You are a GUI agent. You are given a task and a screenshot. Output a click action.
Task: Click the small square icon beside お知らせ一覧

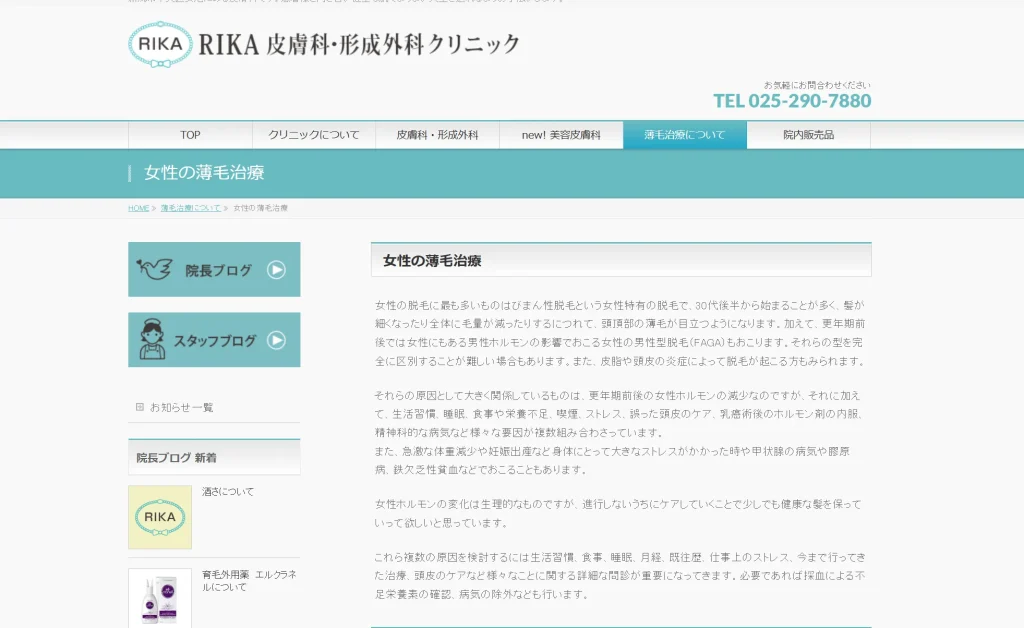[140, 407]
